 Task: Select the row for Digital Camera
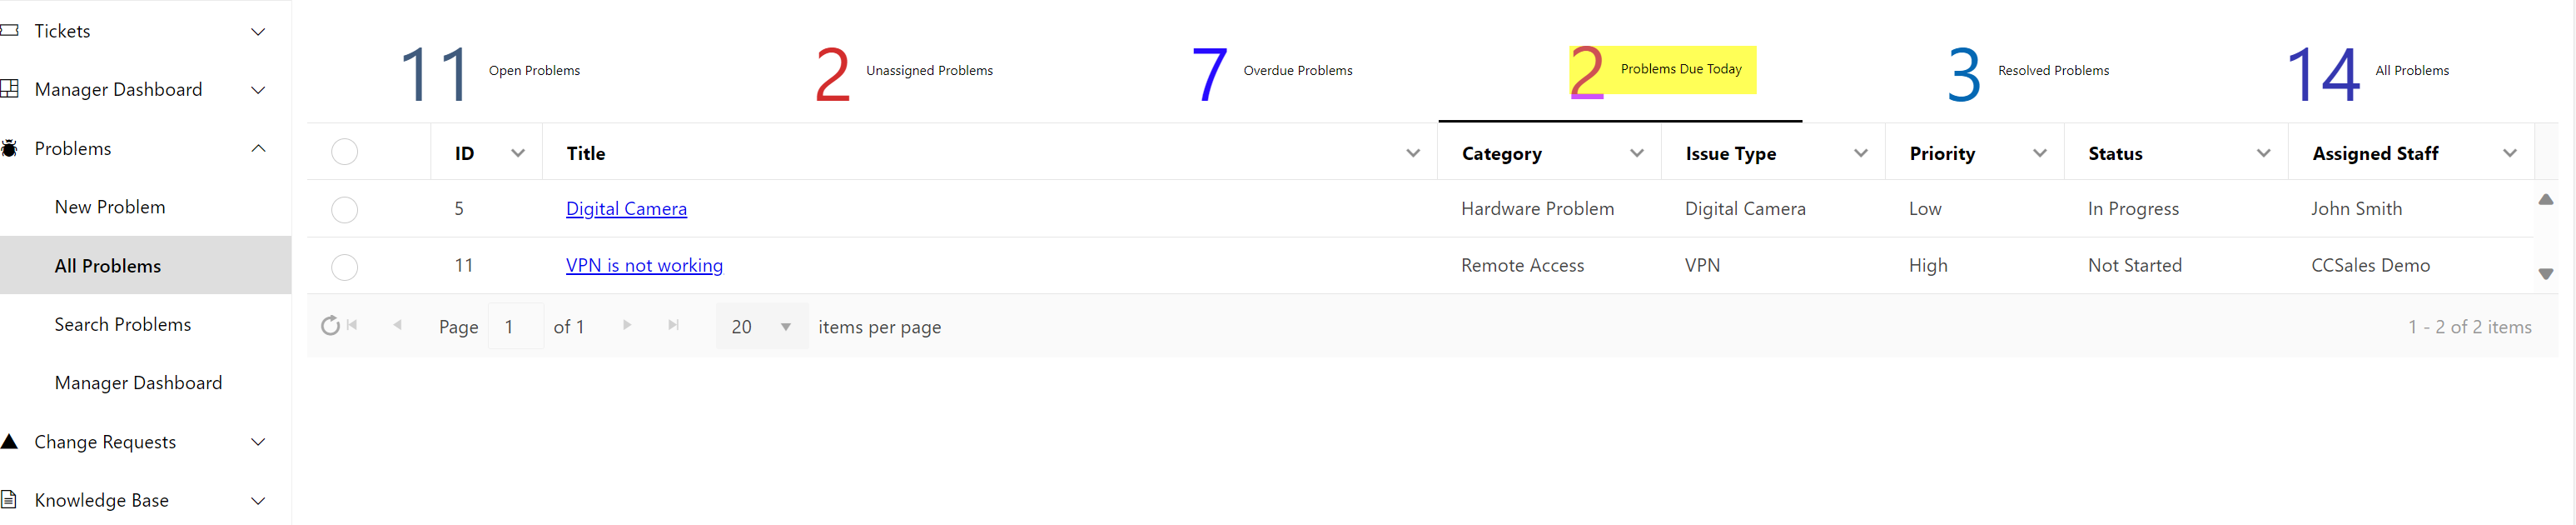(x=344, y=209)
